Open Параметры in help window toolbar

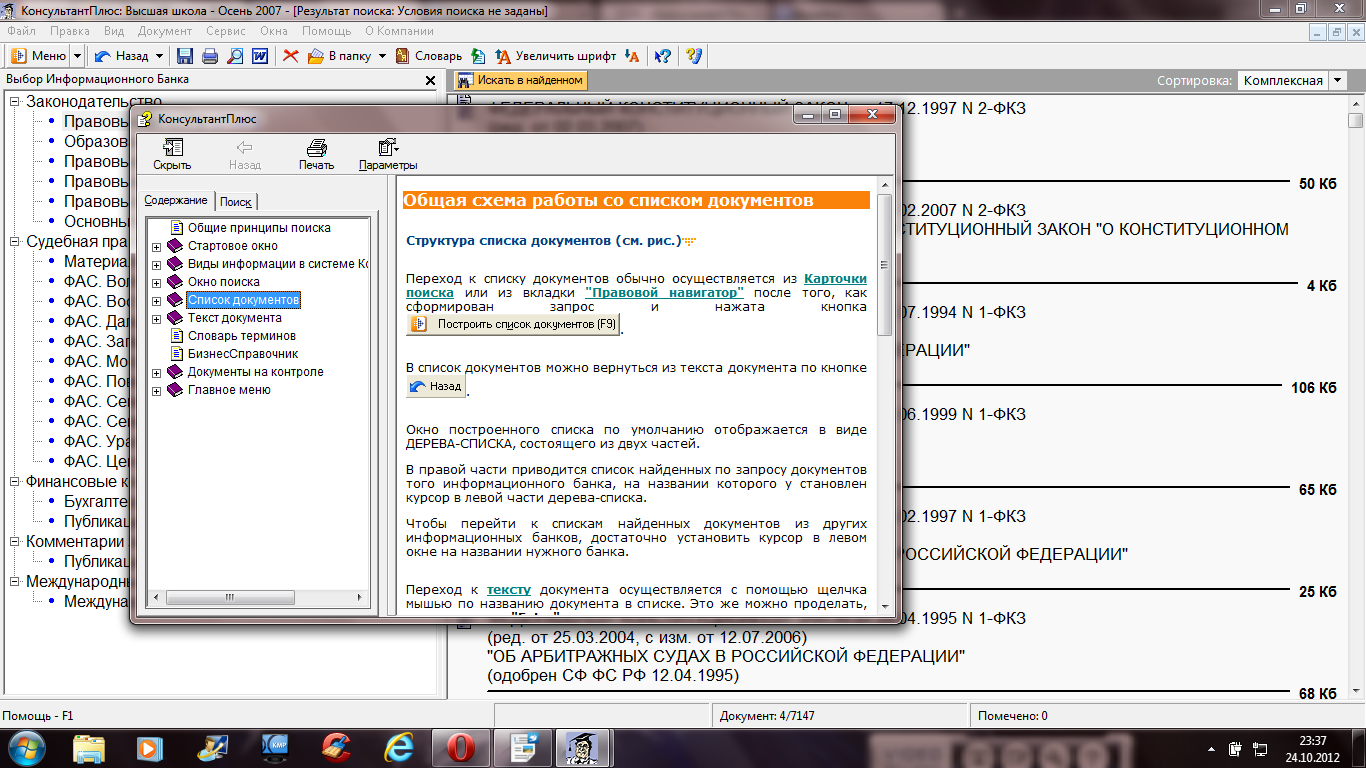(388, 154)
